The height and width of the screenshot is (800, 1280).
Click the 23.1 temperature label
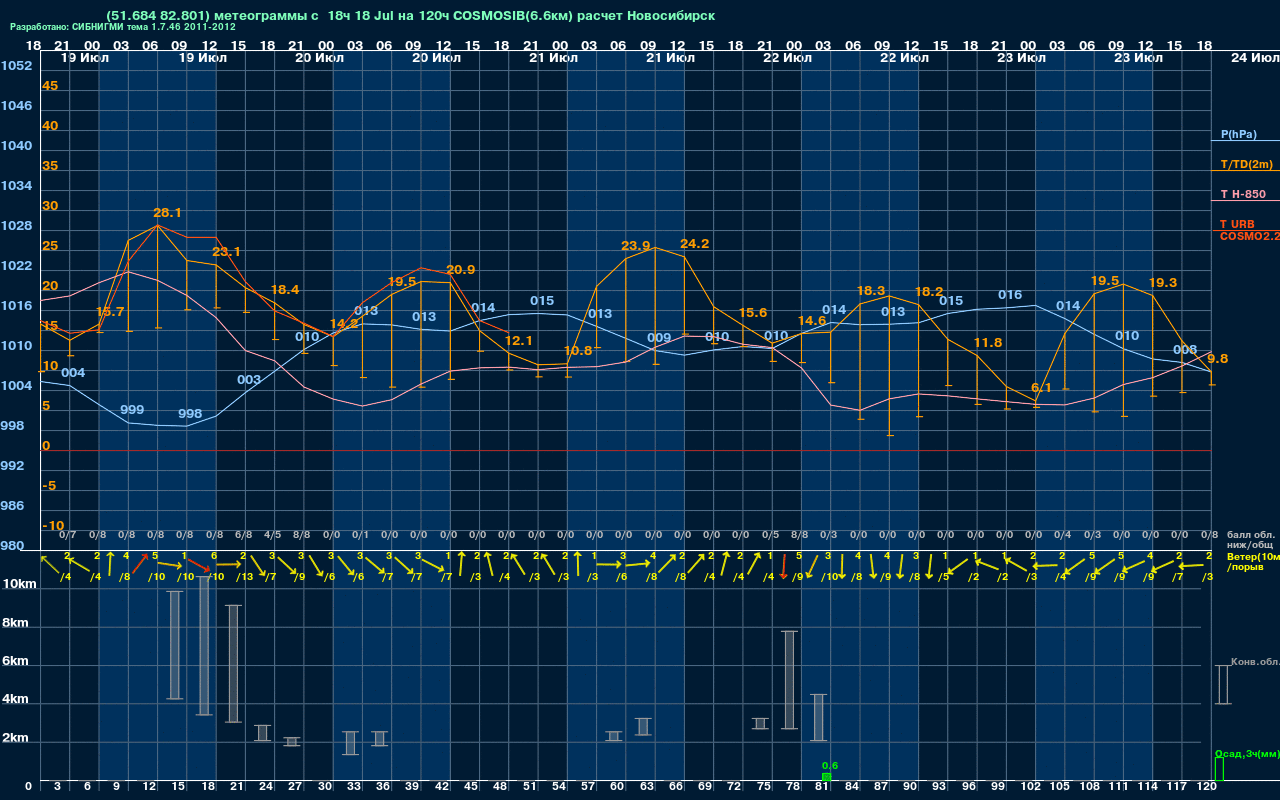pos(226,252)
